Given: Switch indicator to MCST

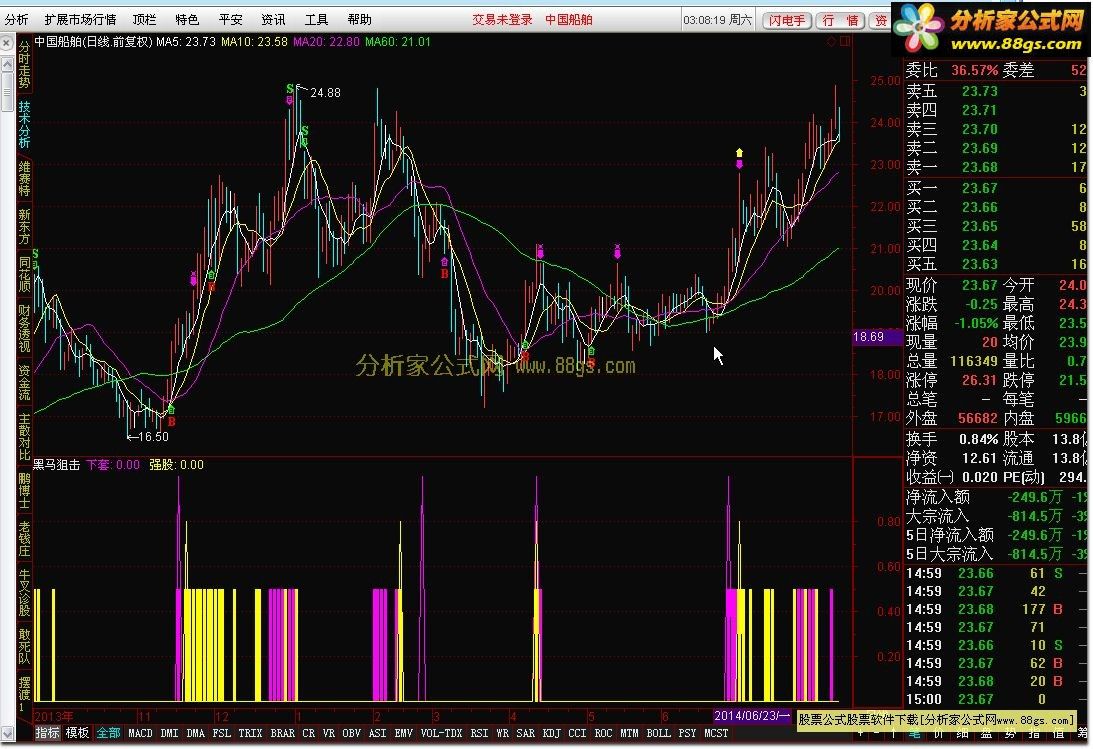Looking at the screenshot, I should (716, 733).
